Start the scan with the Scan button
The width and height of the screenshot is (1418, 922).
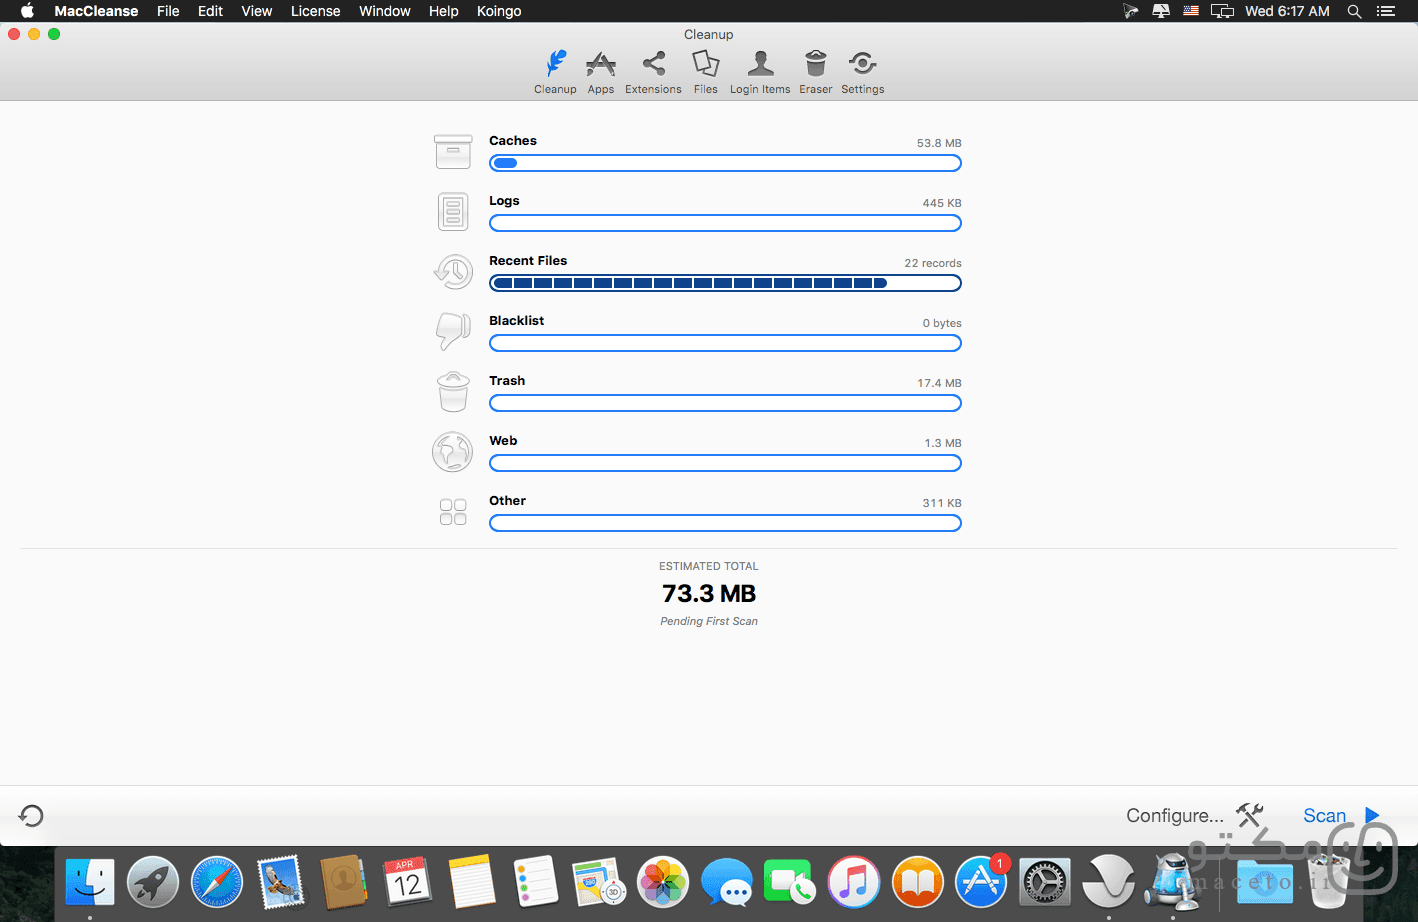pyautogui.click(x=1325, y=816)
